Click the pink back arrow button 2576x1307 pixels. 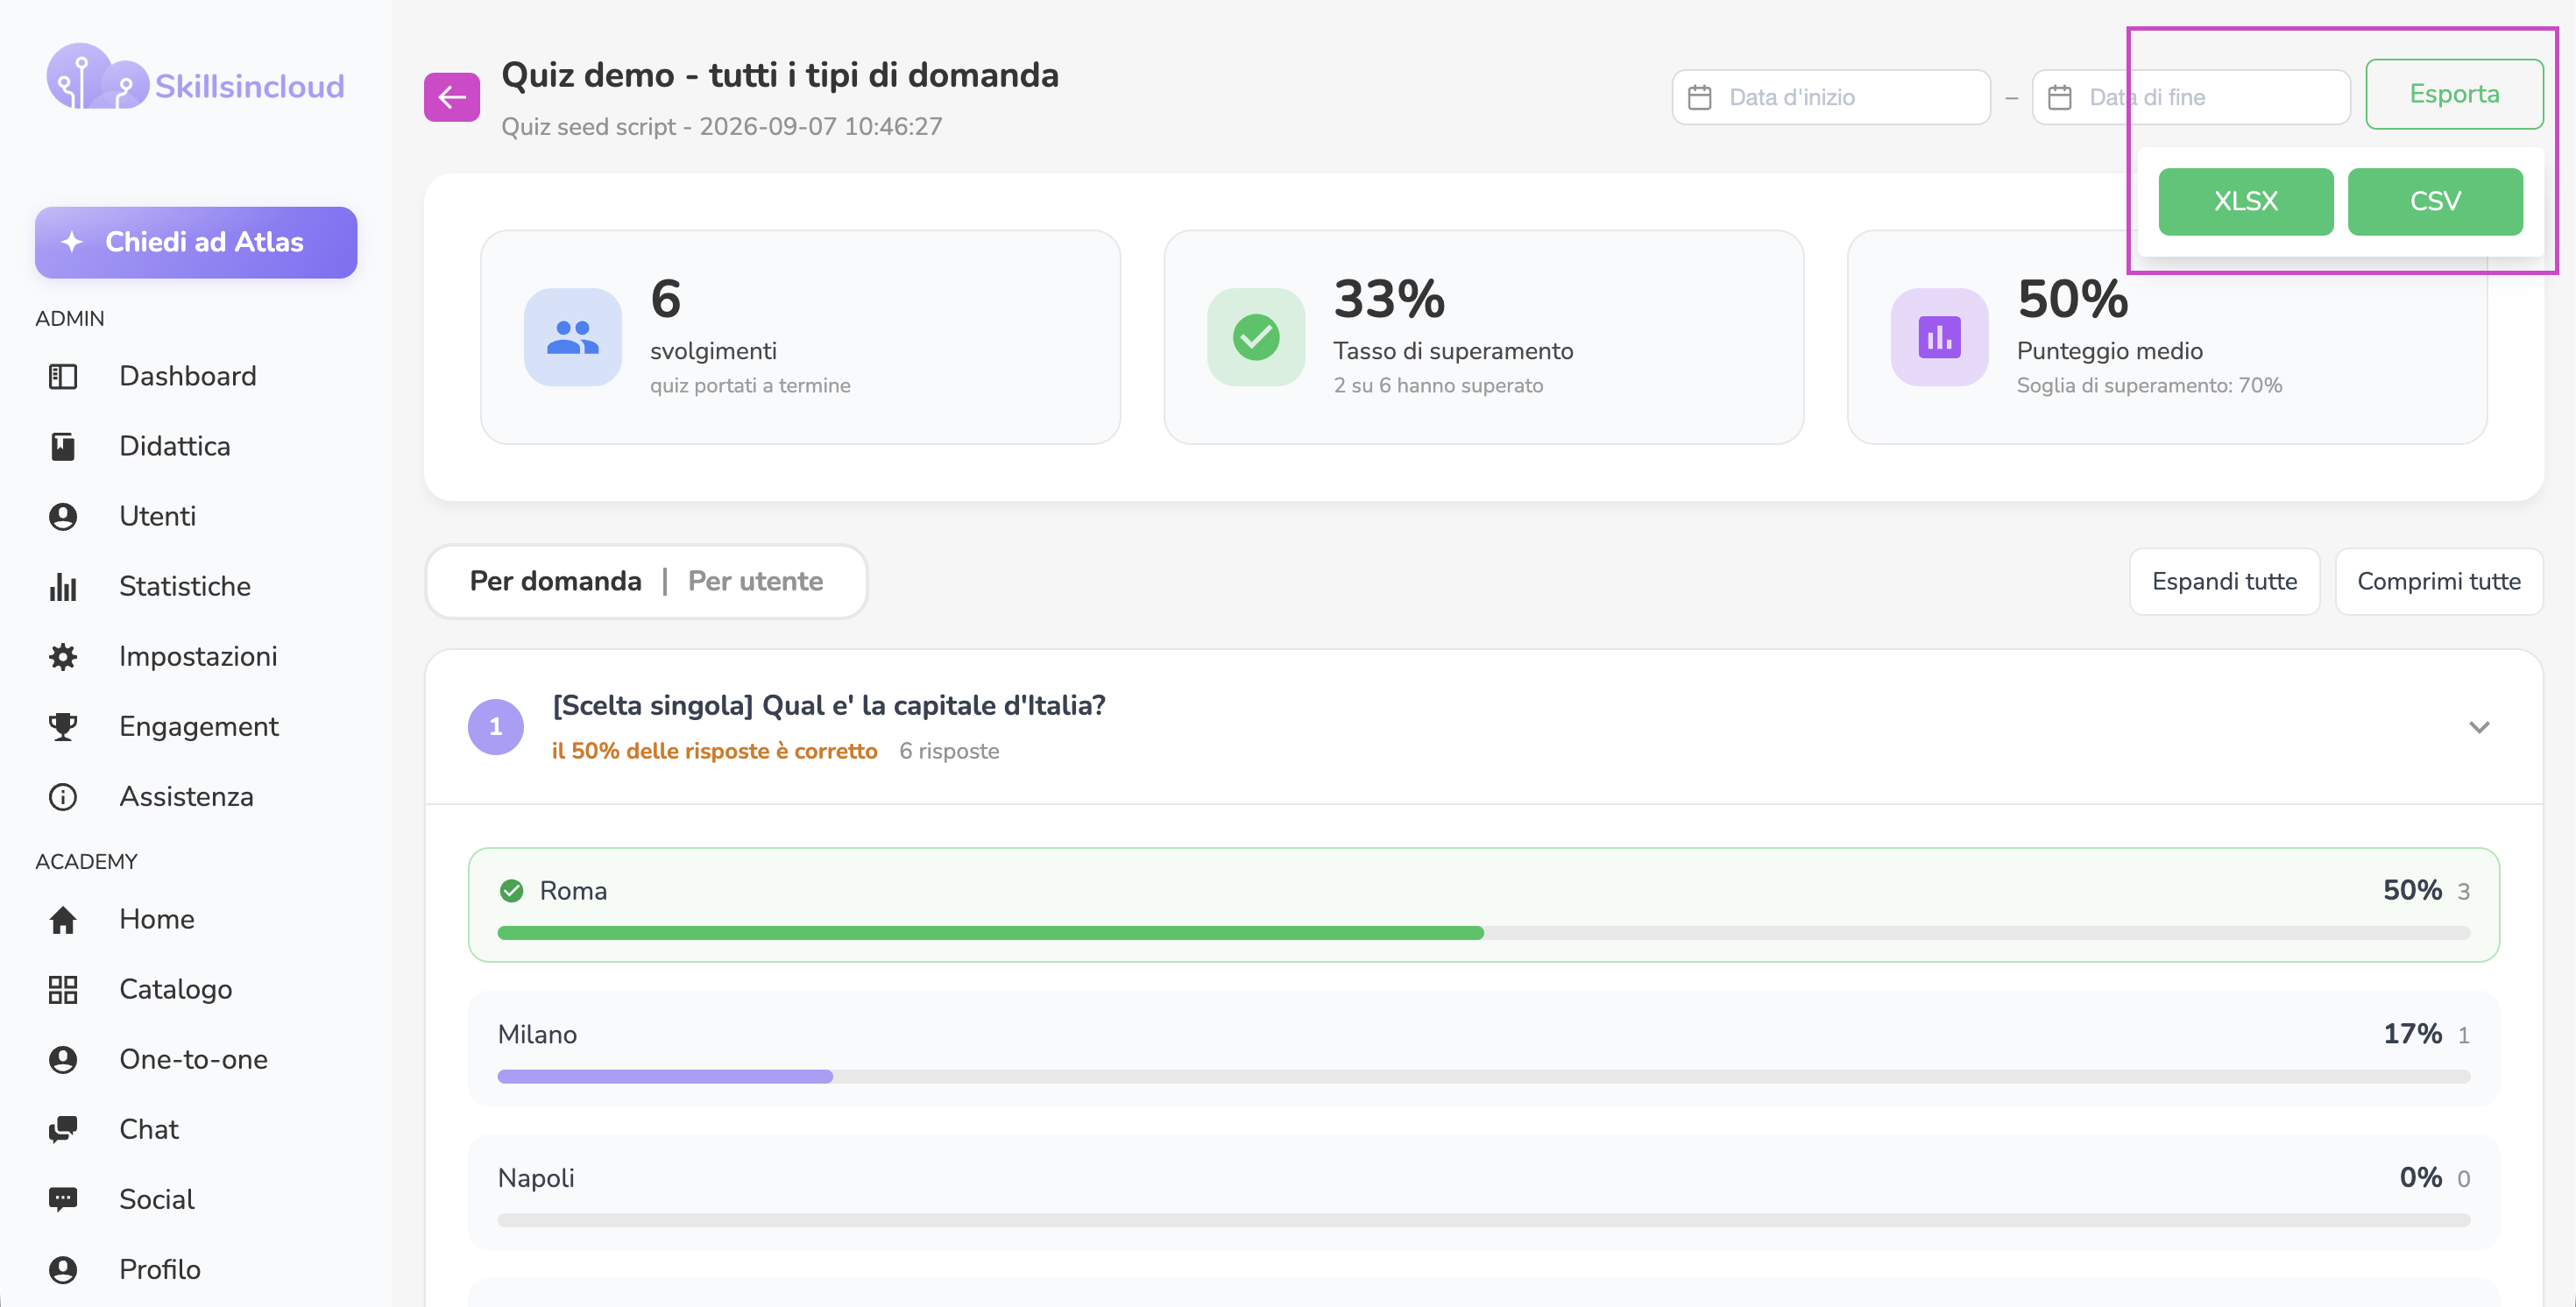452,97
